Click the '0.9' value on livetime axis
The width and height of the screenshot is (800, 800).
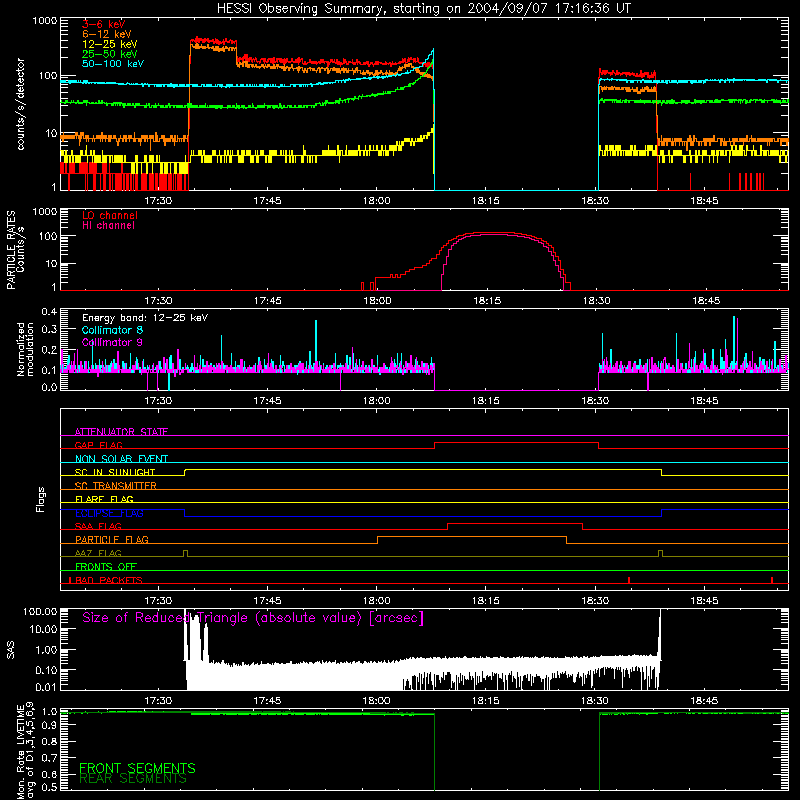coord(49,726)
